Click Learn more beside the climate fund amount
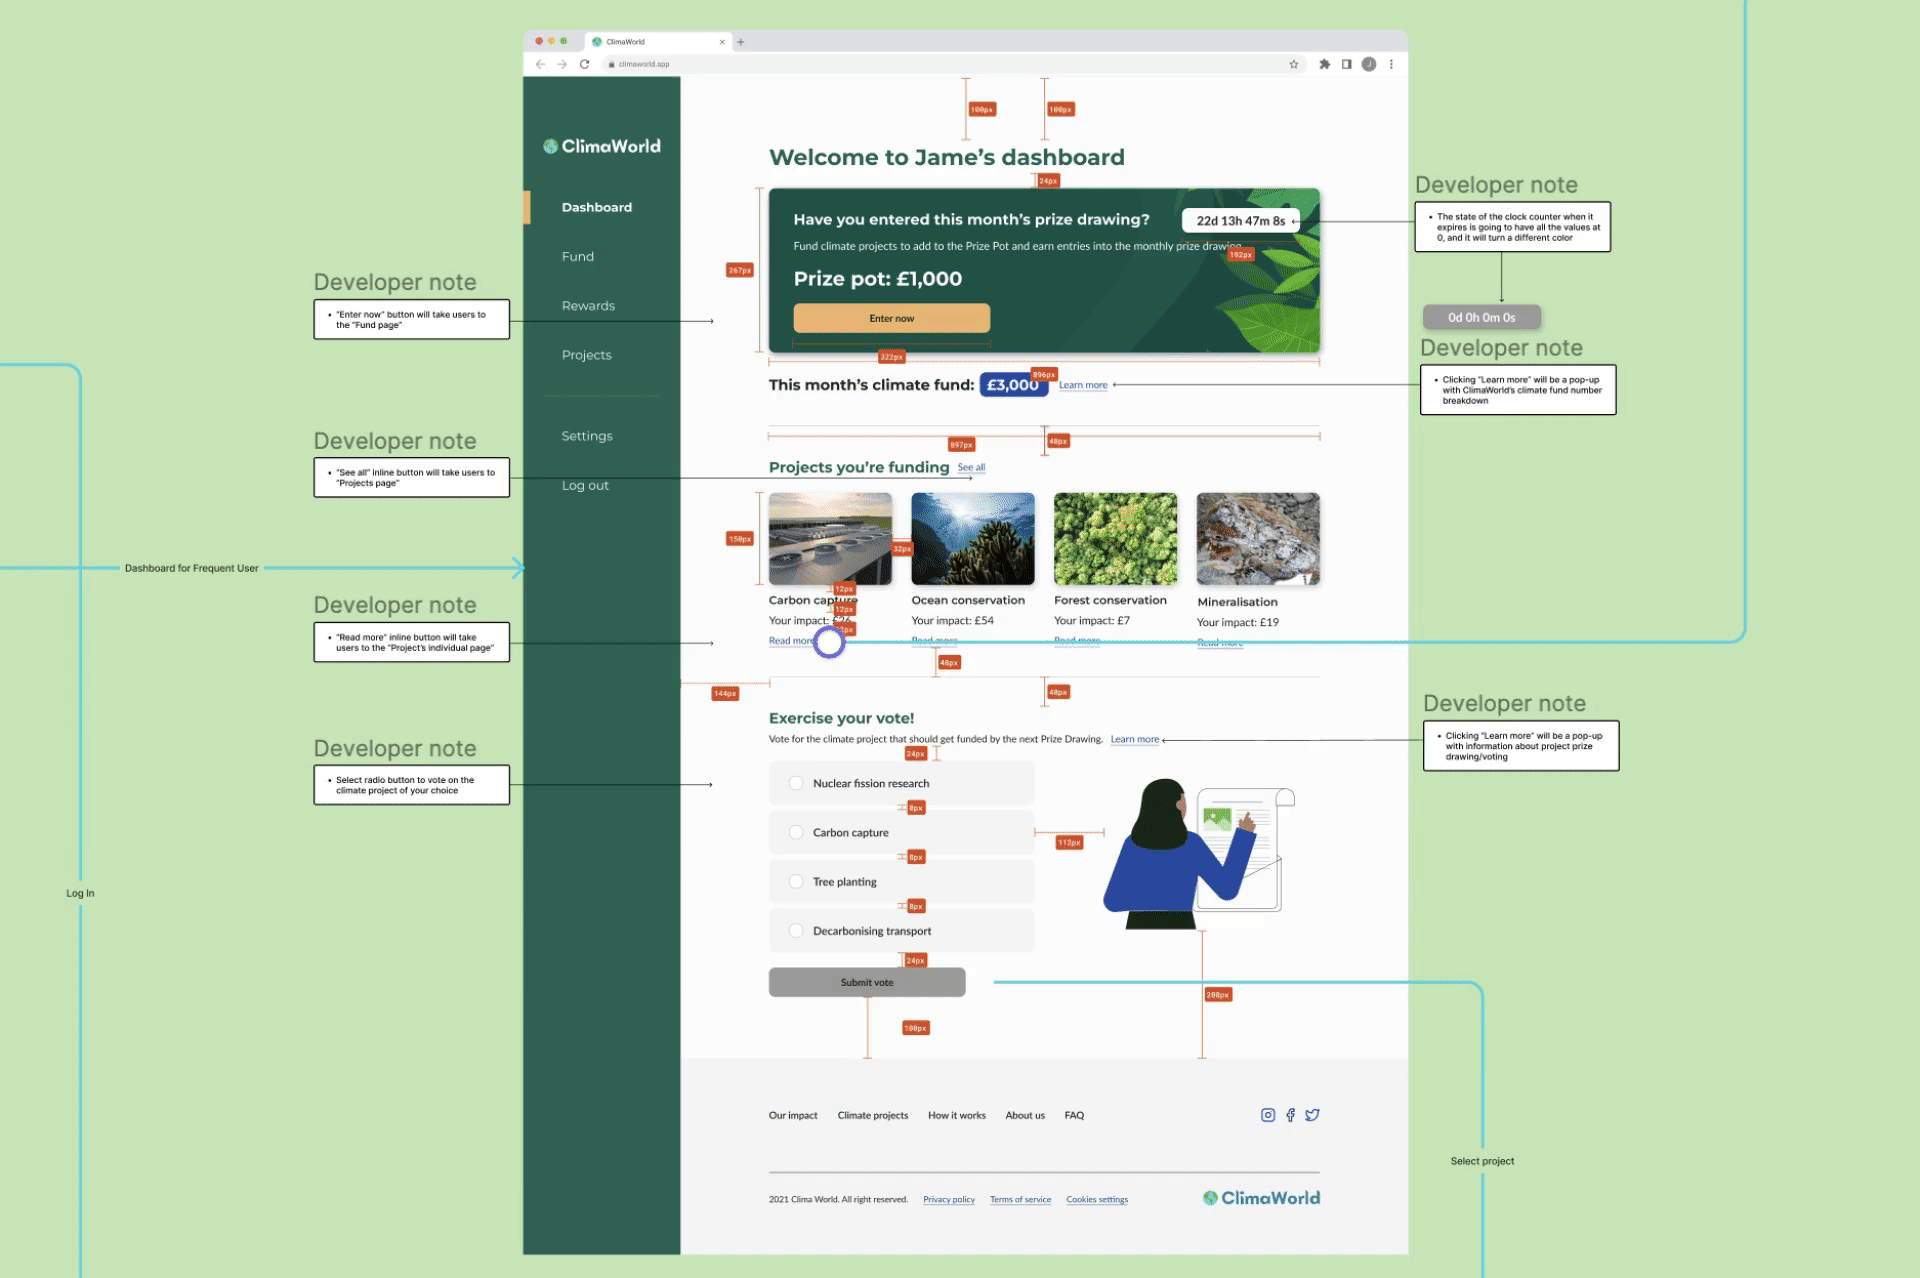 [1083, 385]
